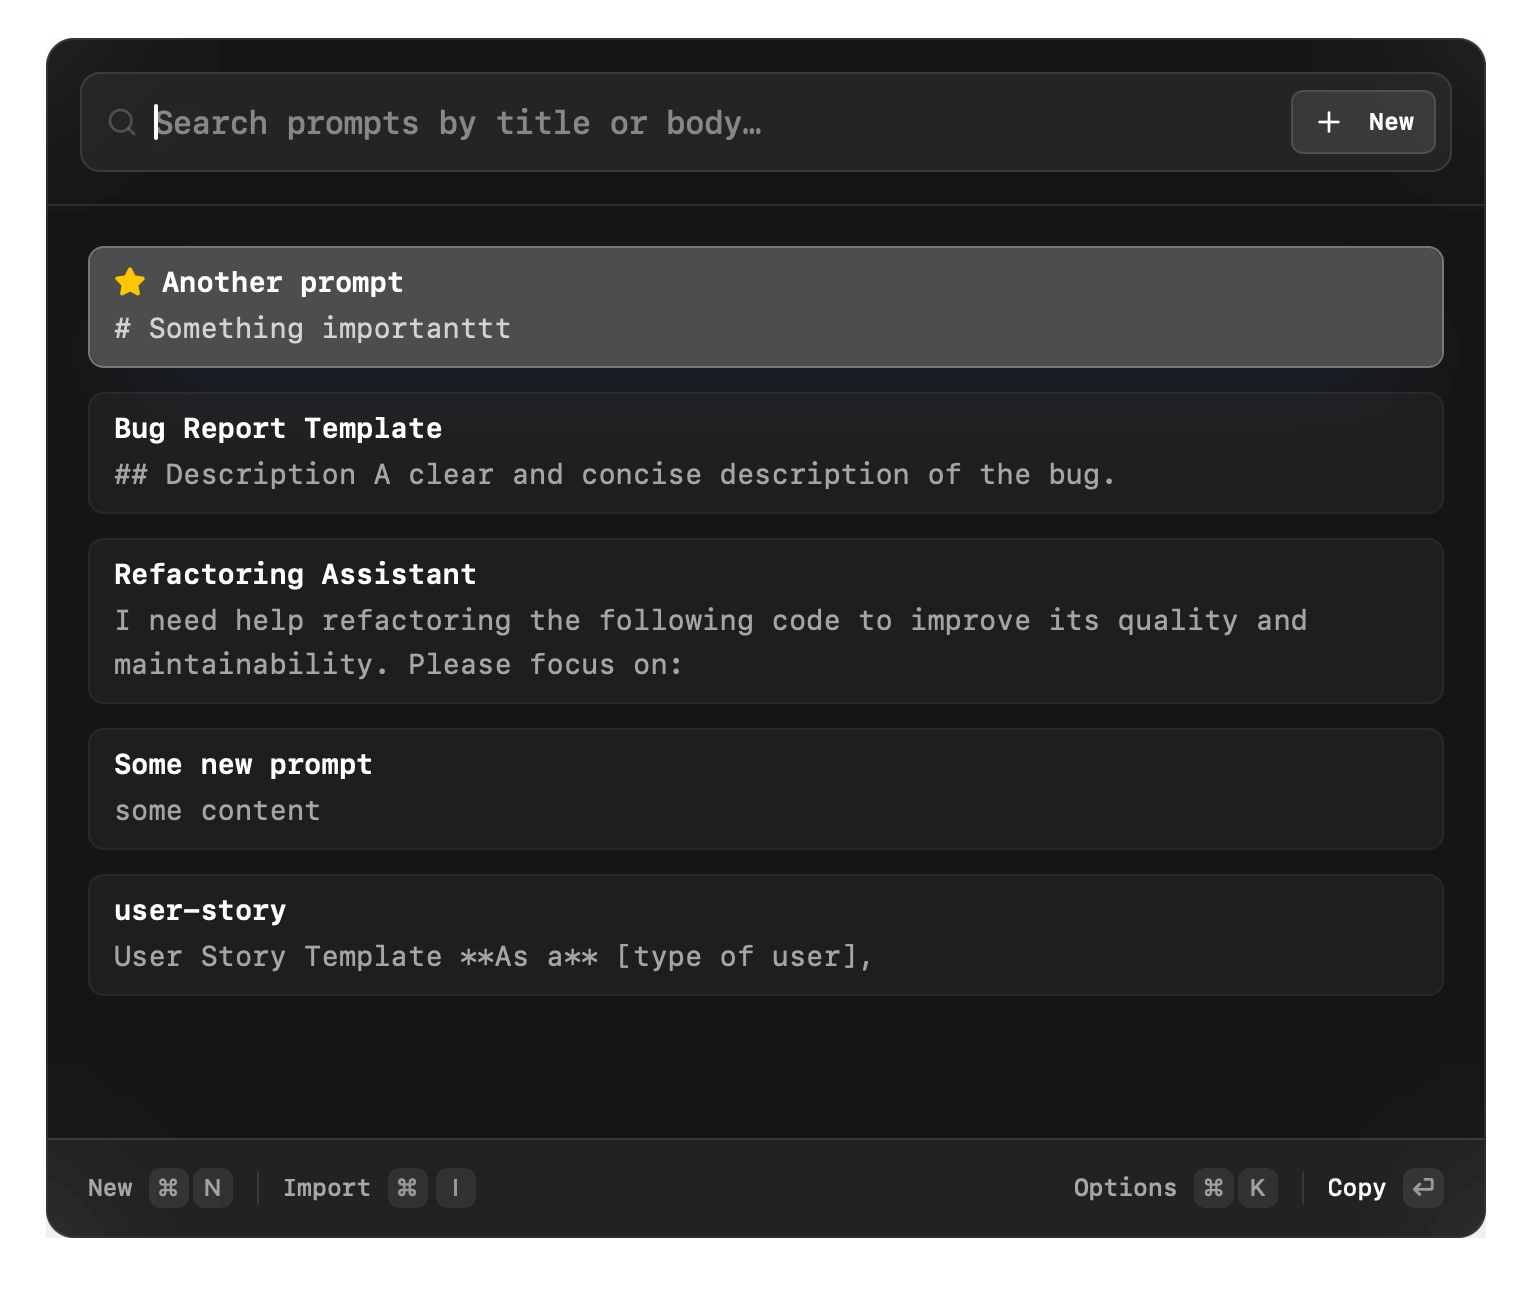Open the Options menu in footer
The height and width of the screenshot is (1292, 1532).
(1124, 1188)
